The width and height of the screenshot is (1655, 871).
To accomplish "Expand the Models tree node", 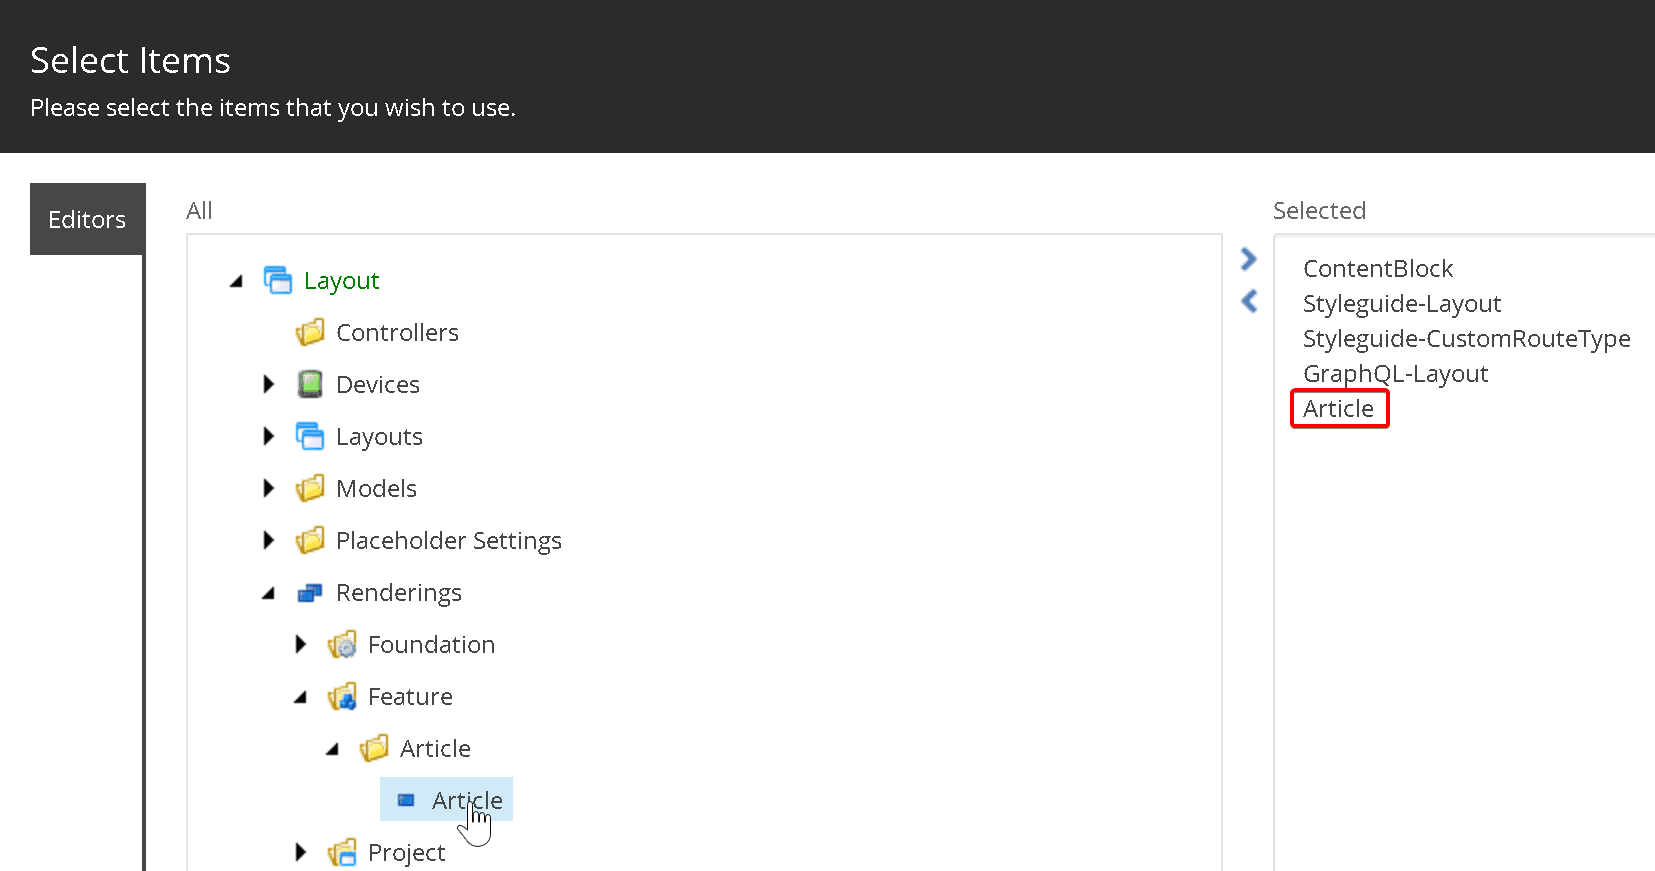I will click(268, 488).
